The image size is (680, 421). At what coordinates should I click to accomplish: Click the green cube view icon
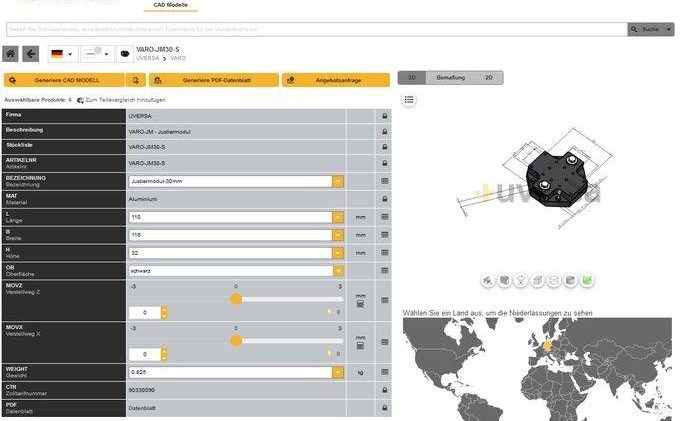coord(587,281)
